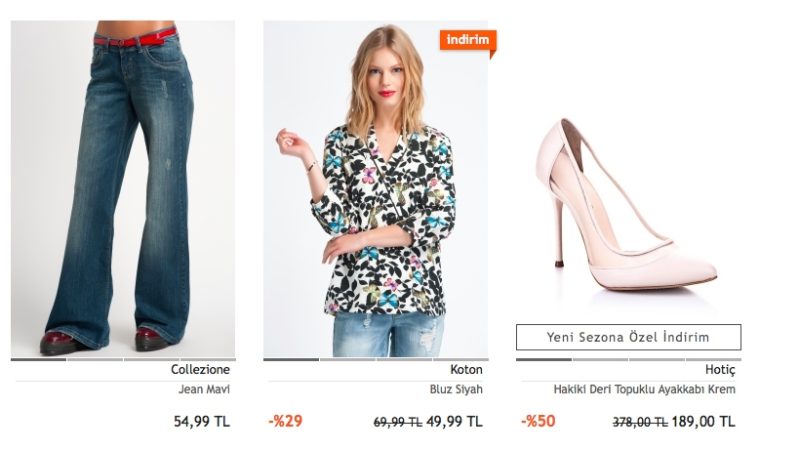Select active first indicator segment under blouse
Image resolution: width=800 pixels, height=450 pixels.
point(291,359)
